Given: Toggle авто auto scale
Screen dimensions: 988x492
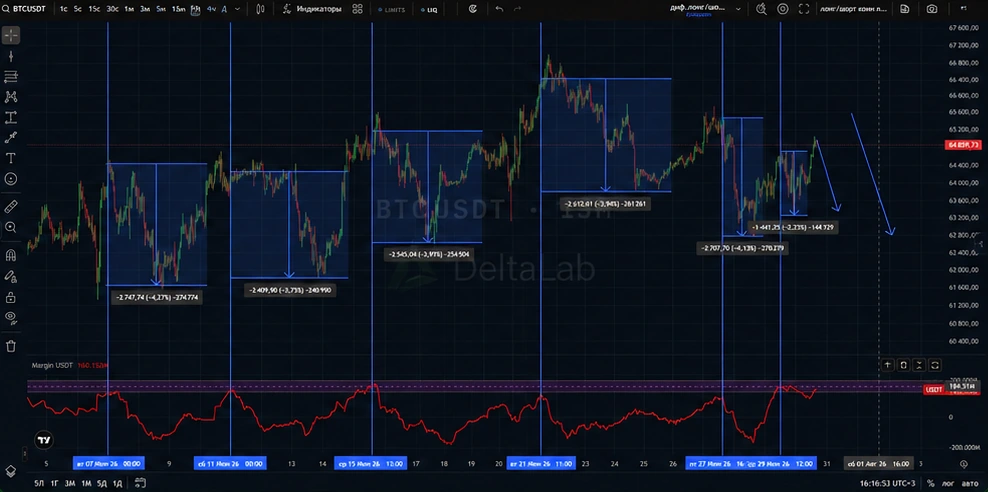Looking at the screenshot, I should (x=969, y=484).
